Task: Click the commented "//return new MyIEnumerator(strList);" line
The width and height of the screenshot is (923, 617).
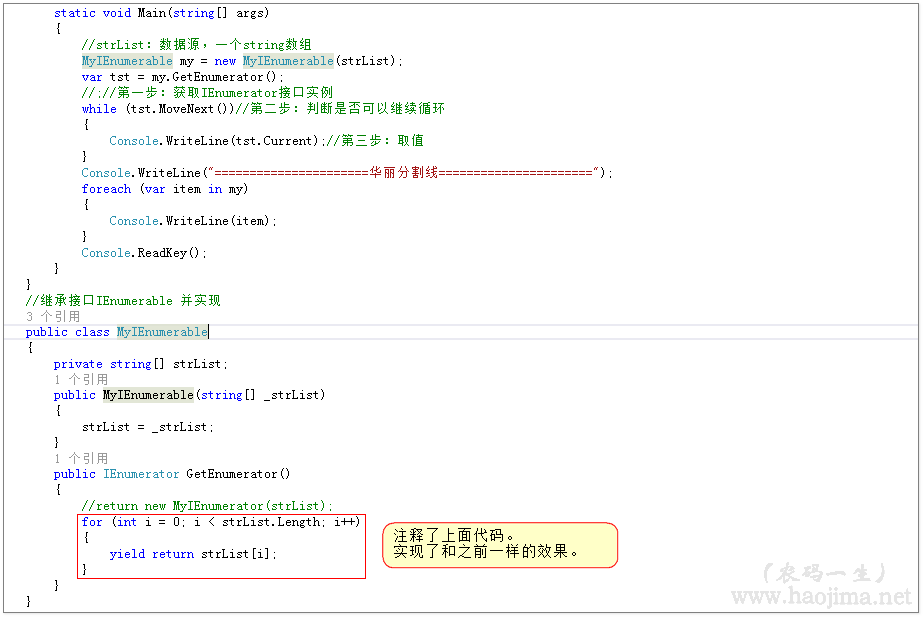Action: tap(207, 506)
